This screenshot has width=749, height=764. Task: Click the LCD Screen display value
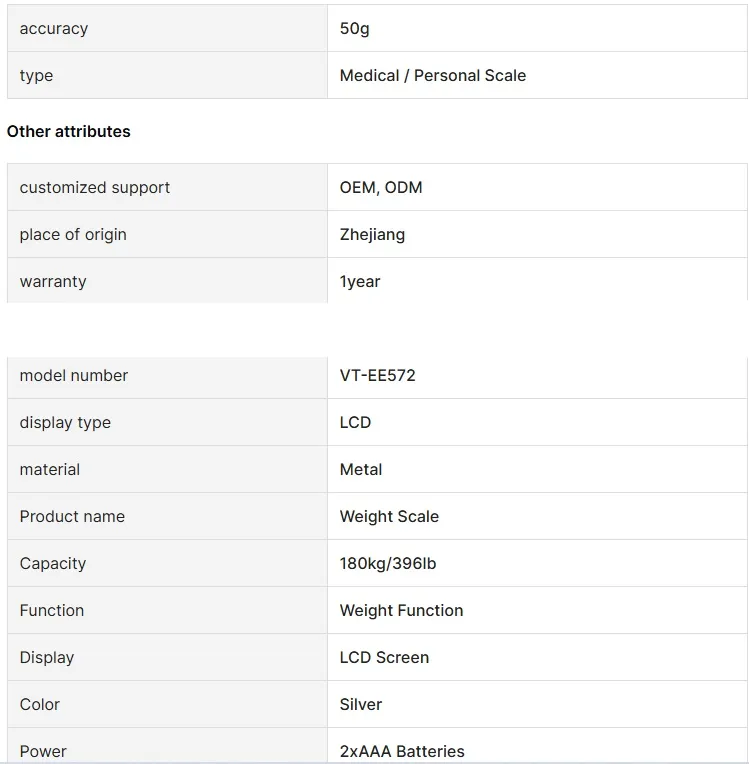coord(384,657)
